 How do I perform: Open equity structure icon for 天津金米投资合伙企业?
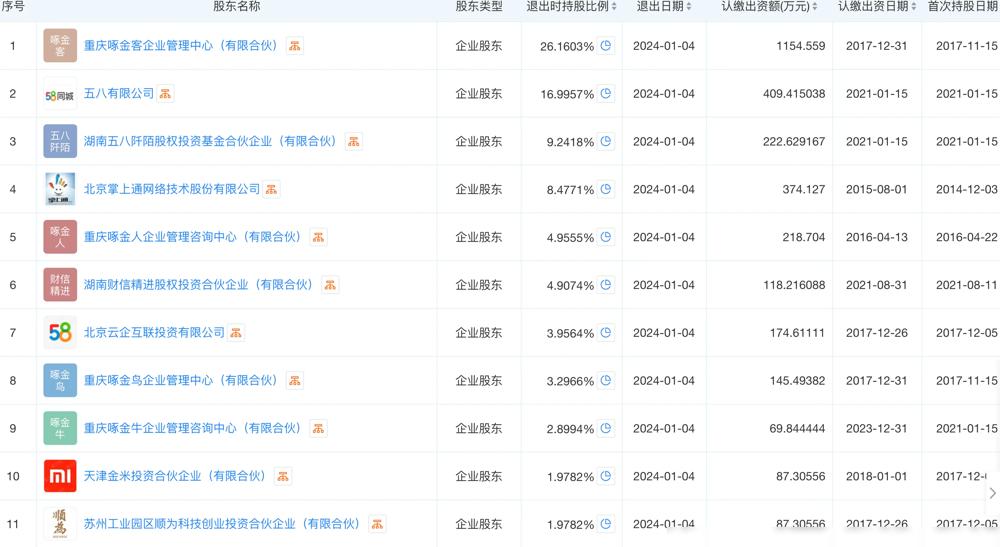[283, 476]
